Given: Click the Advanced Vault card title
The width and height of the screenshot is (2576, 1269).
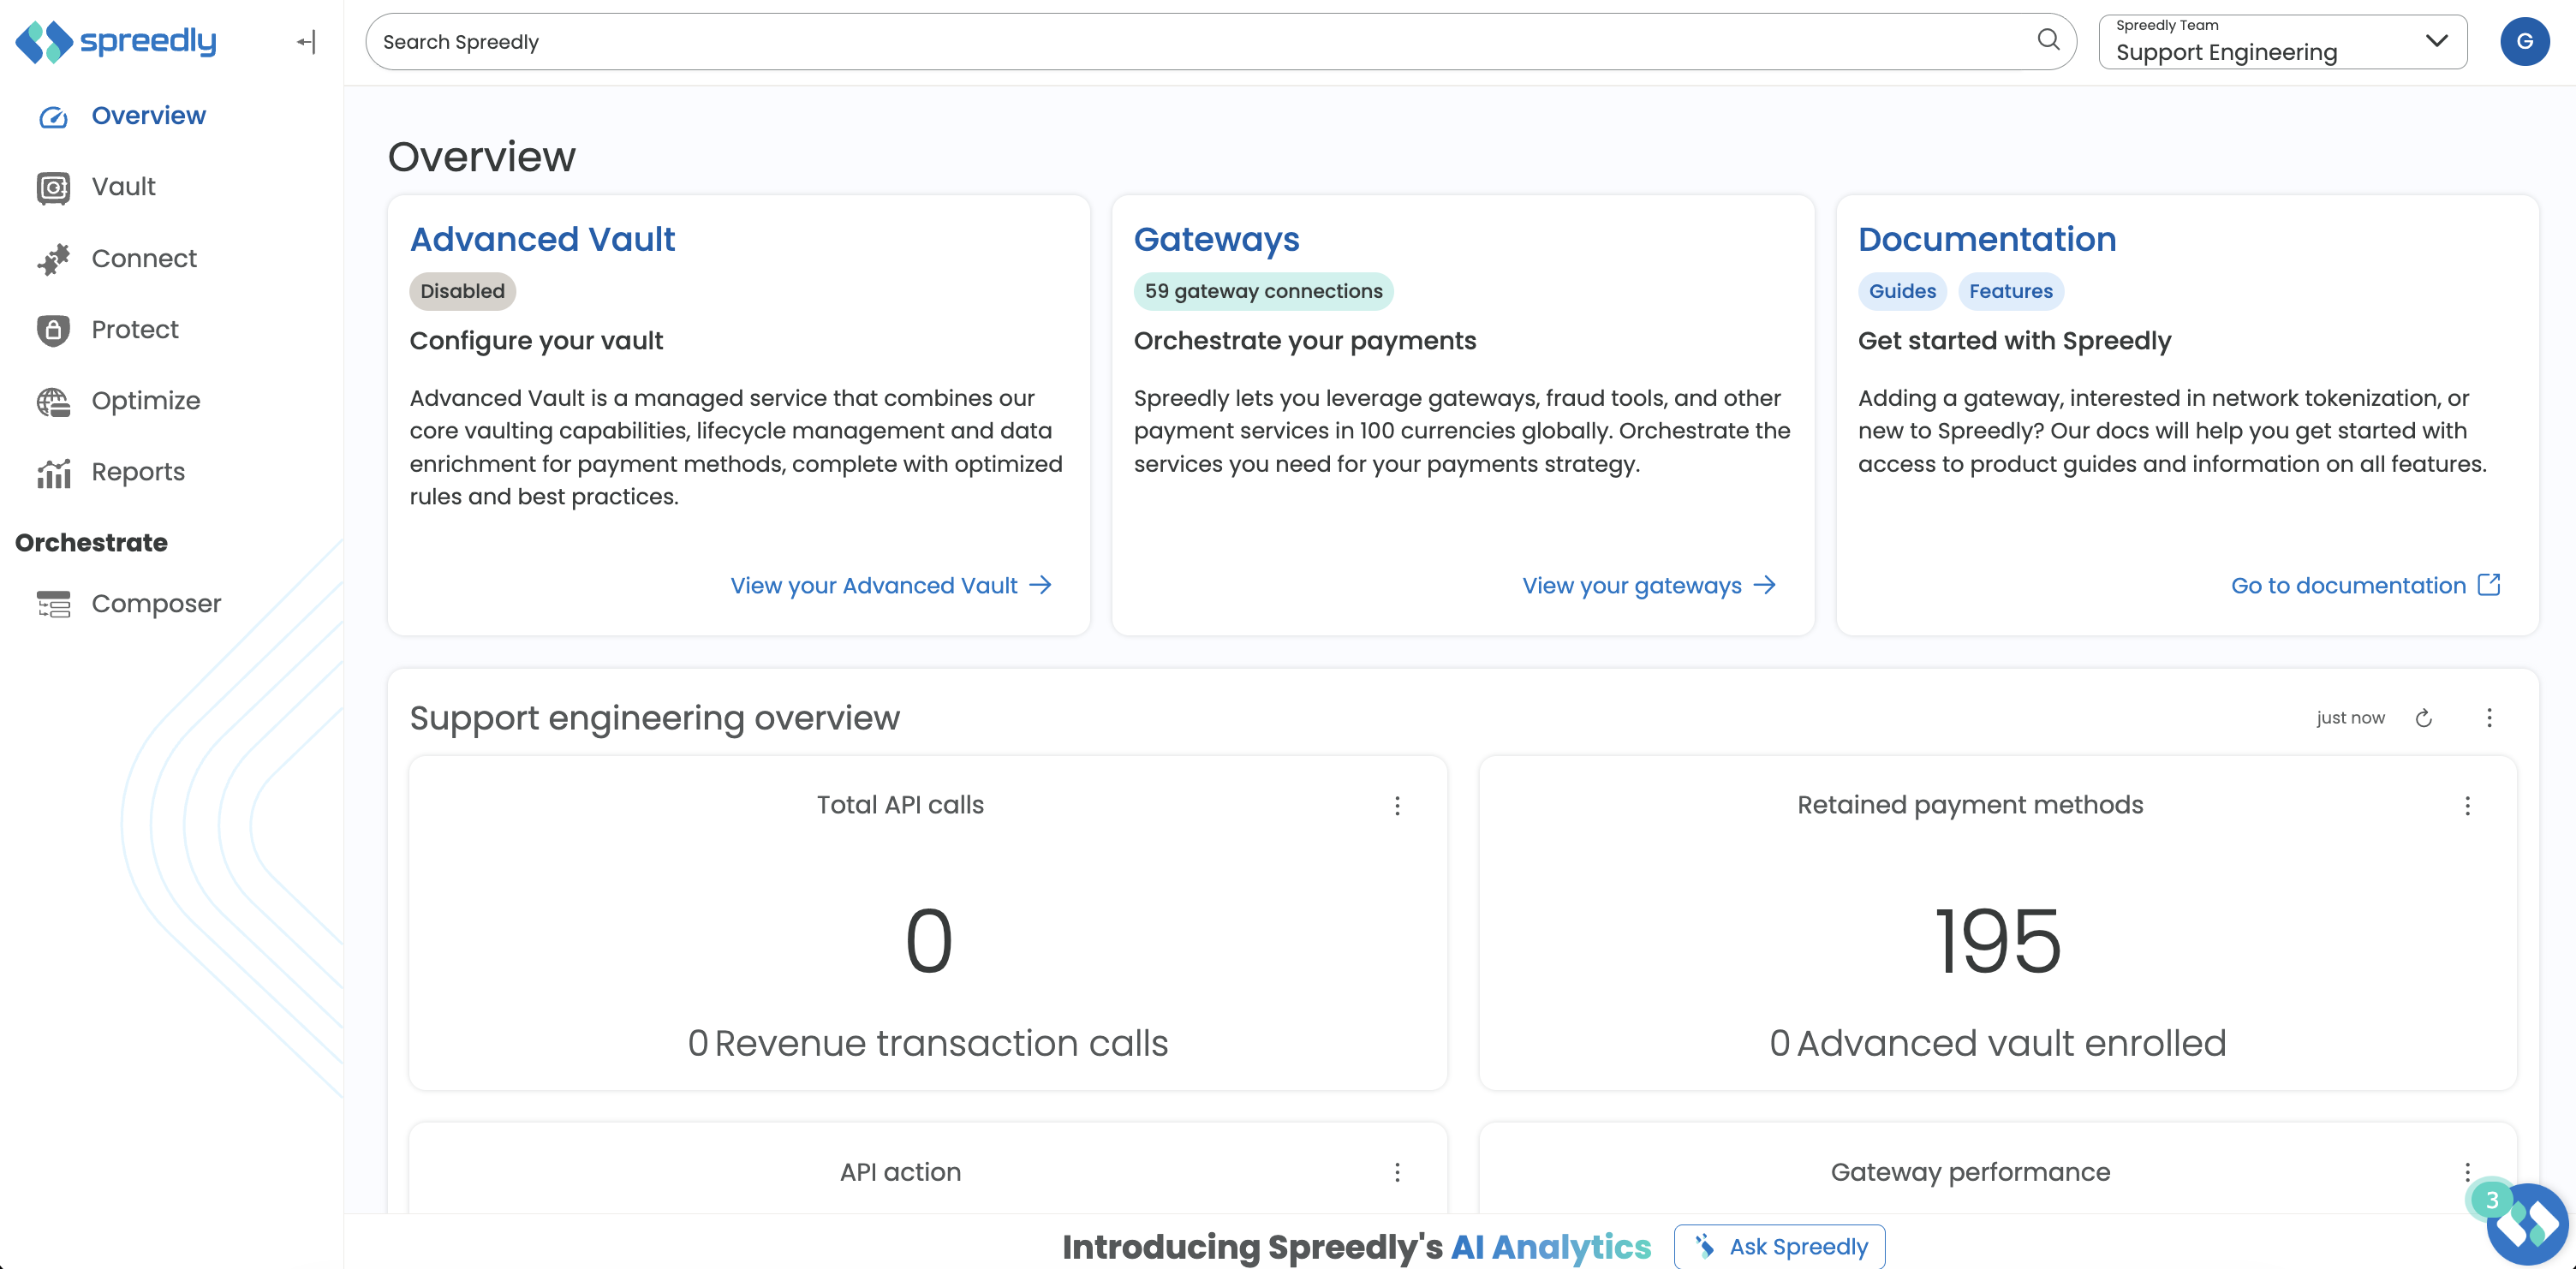Looking at the screenshot, I should coord(542,239).
